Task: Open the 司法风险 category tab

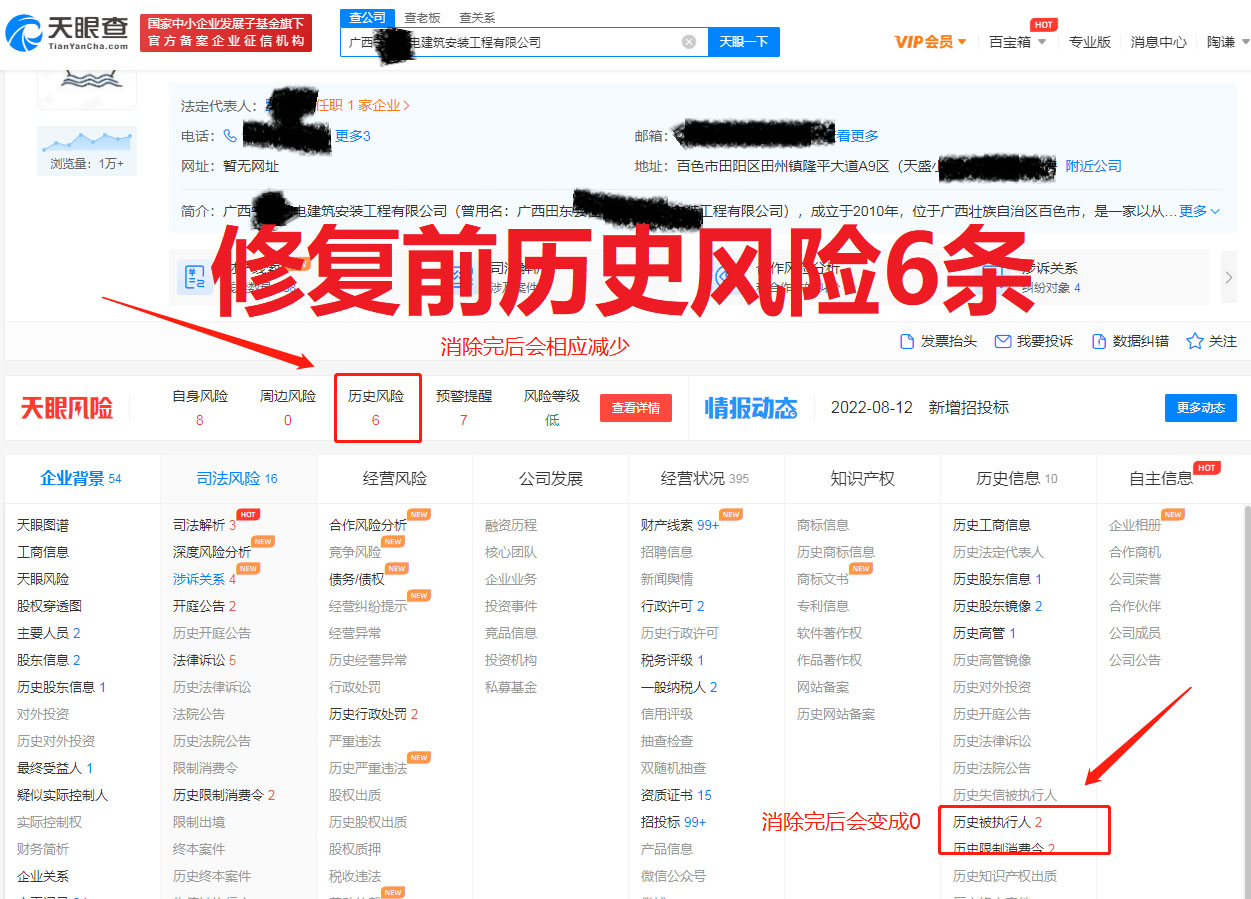Action: pyautogui.click(x=237, y=479)
